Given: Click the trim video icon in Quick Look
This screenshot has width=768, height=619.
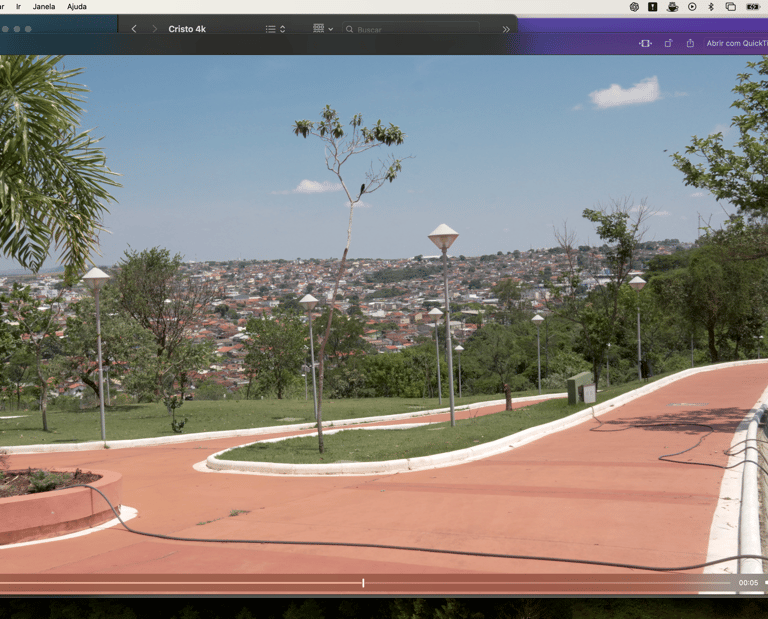Looking at the screenshot, I should [x=645, y=44].
